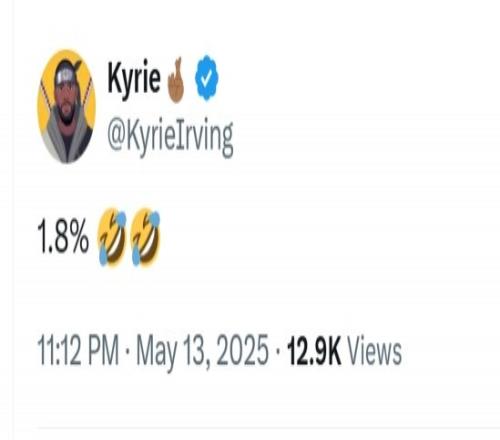Click the 1.8% tweet text
This screenshot has height=440, width=500.
pos(63,237)
